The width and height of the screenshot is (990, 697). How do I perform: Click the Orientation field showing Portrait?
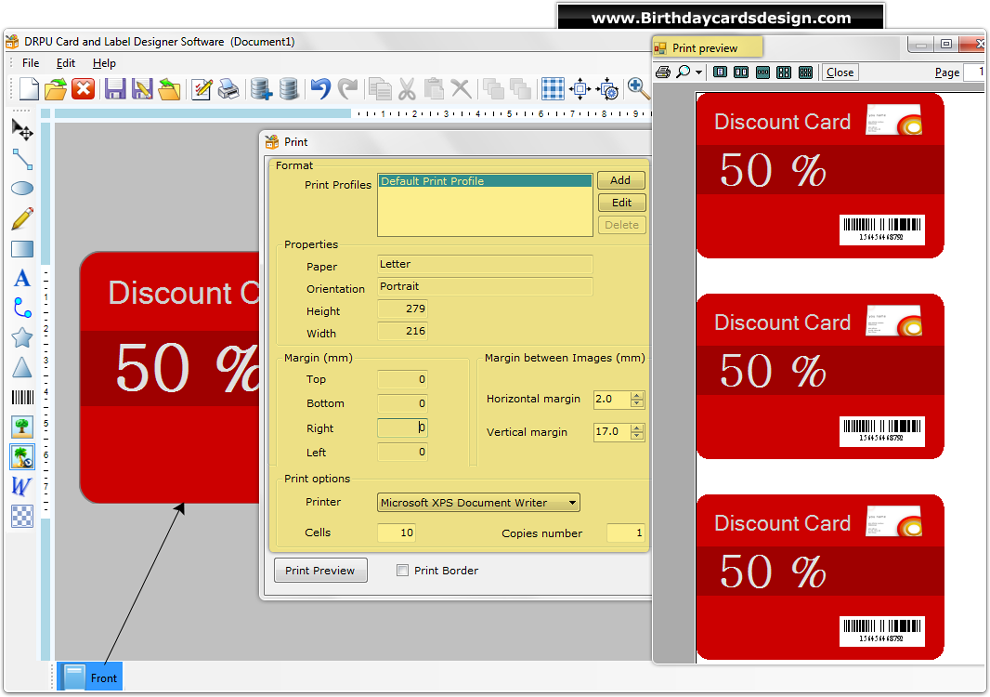click(485, 287)
